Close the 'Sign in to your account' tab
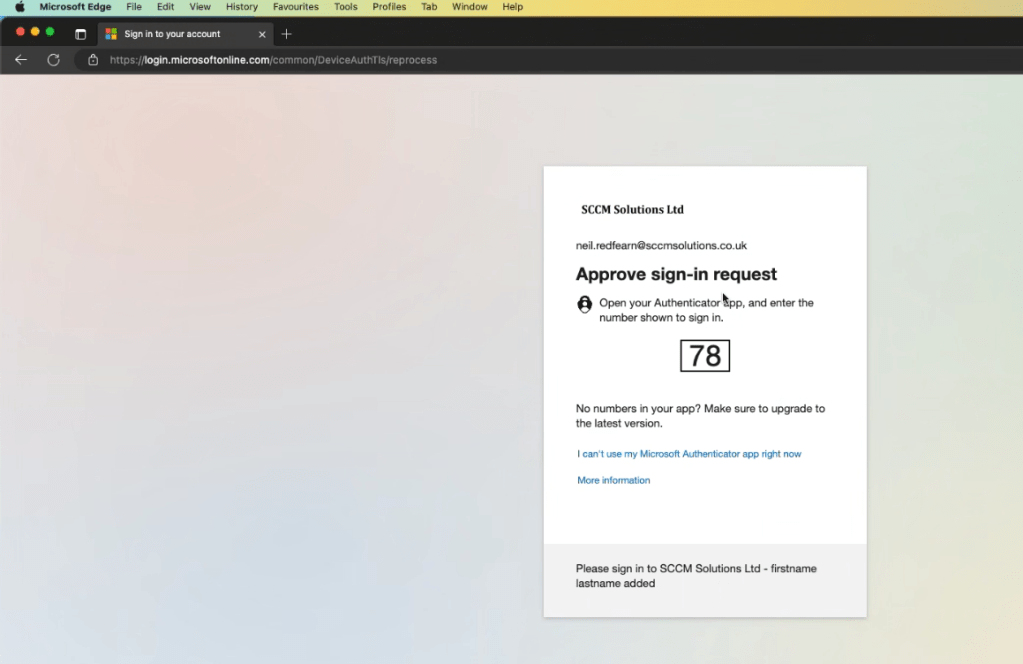The width and height of the screenshot is (1023, 664). pos(263,34)
